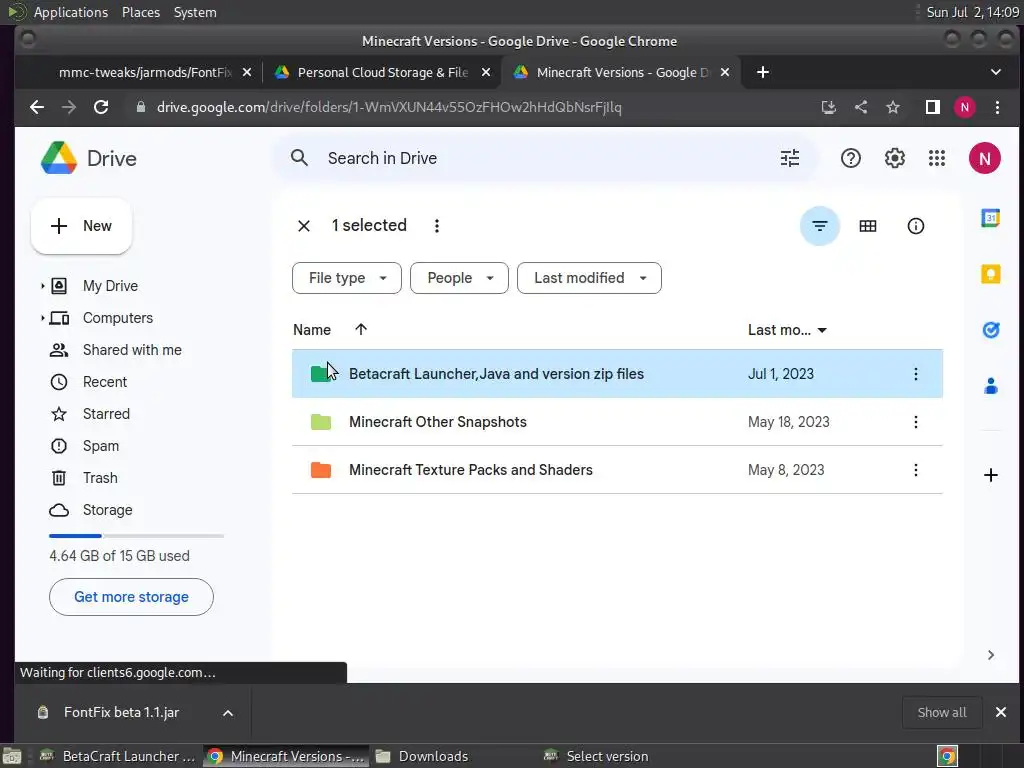The image size is (1024, 768).
Task: Toggle the filter bar button
Action: pyautogui.click(x=820, y=226)
